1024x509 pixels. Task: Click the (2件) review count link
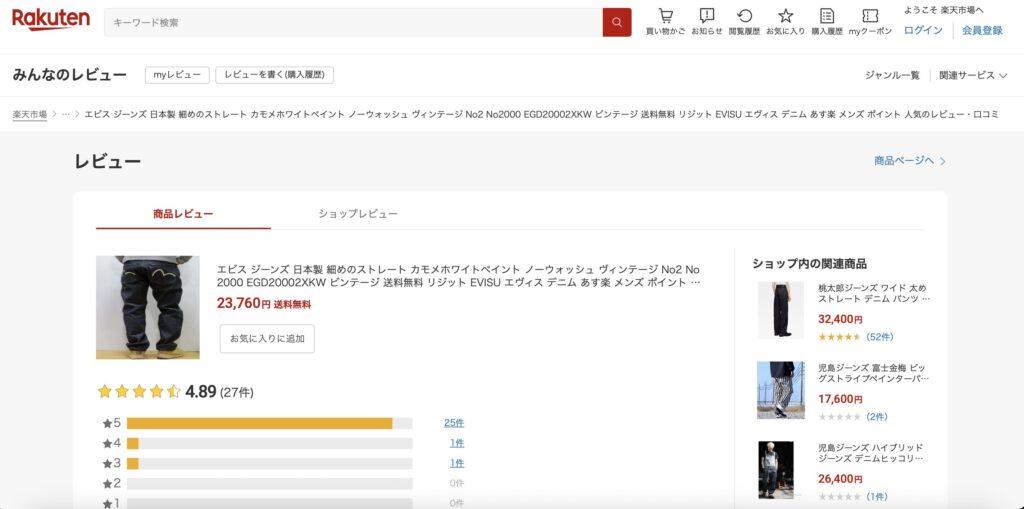tap(877, 417)
